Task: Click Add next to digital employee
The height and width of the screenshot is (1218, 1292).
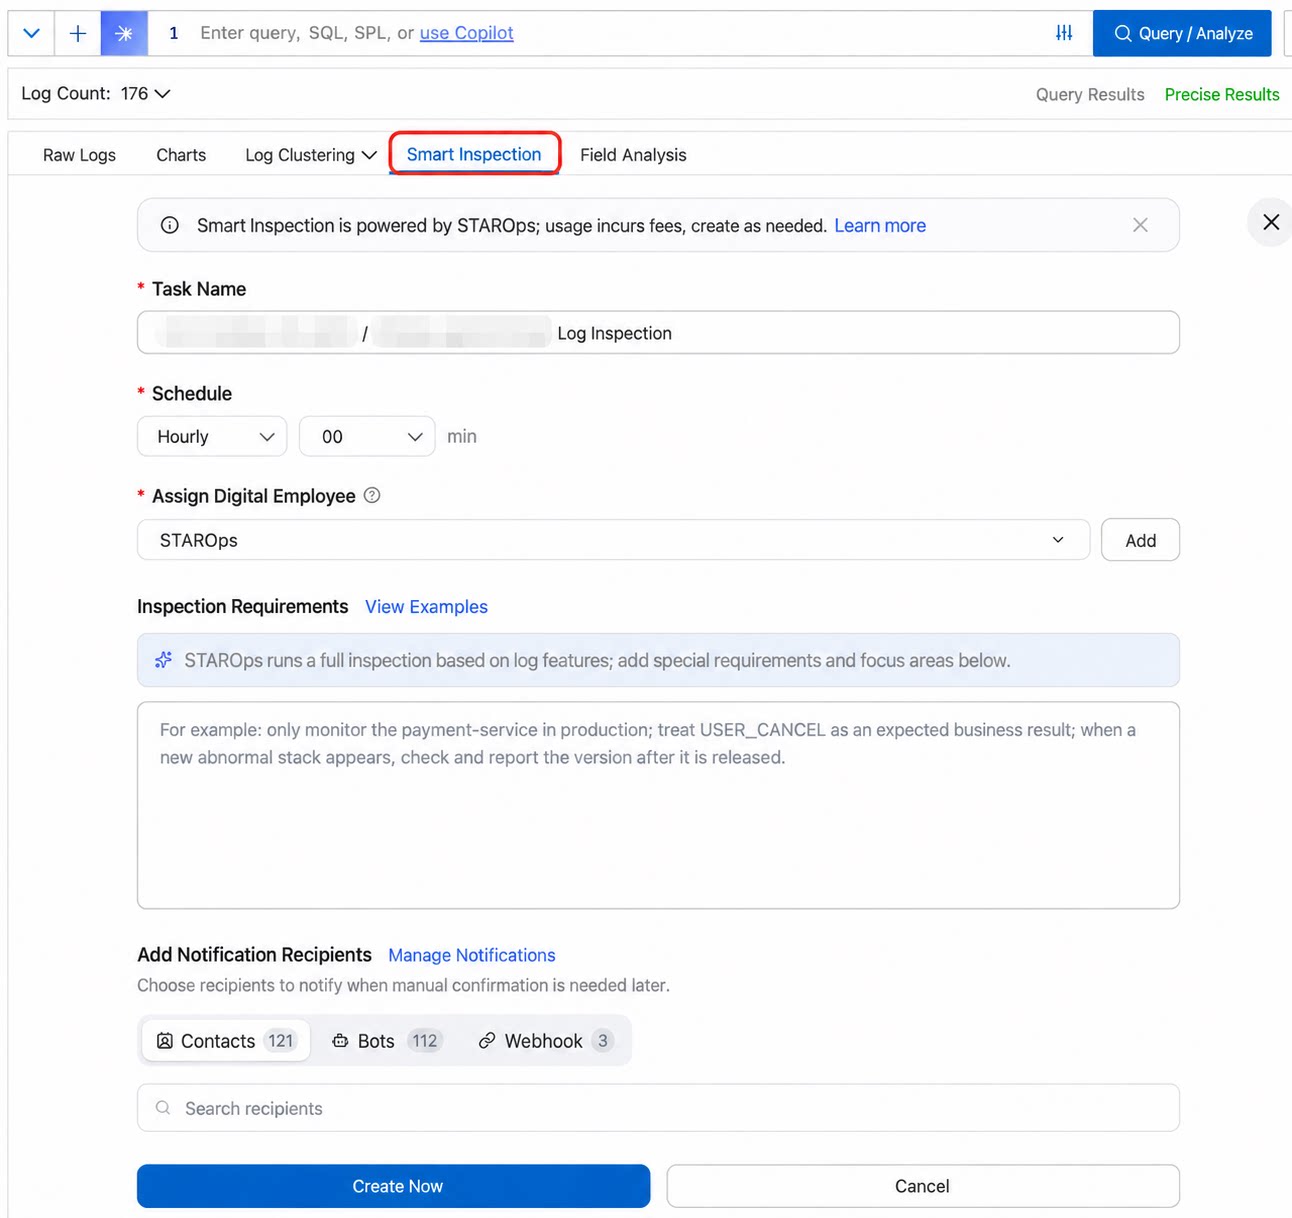Action: pos(1140,540)
